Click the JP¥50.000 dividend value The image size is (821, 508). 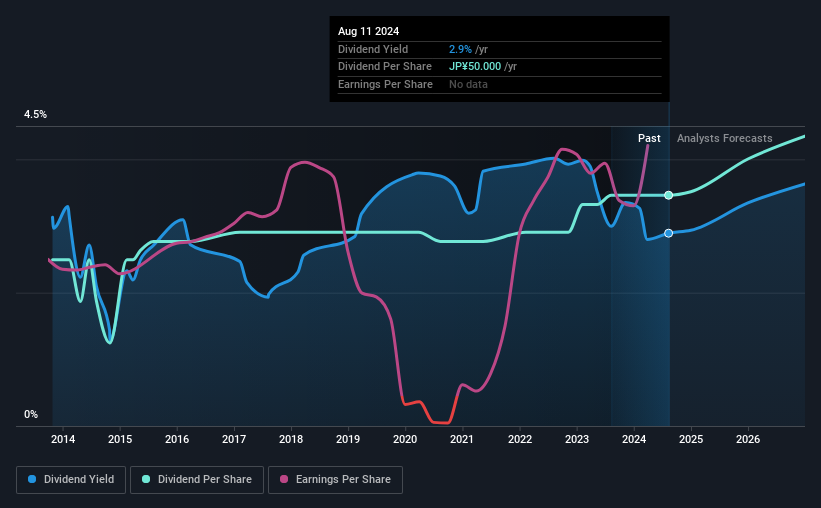[475, 67]
